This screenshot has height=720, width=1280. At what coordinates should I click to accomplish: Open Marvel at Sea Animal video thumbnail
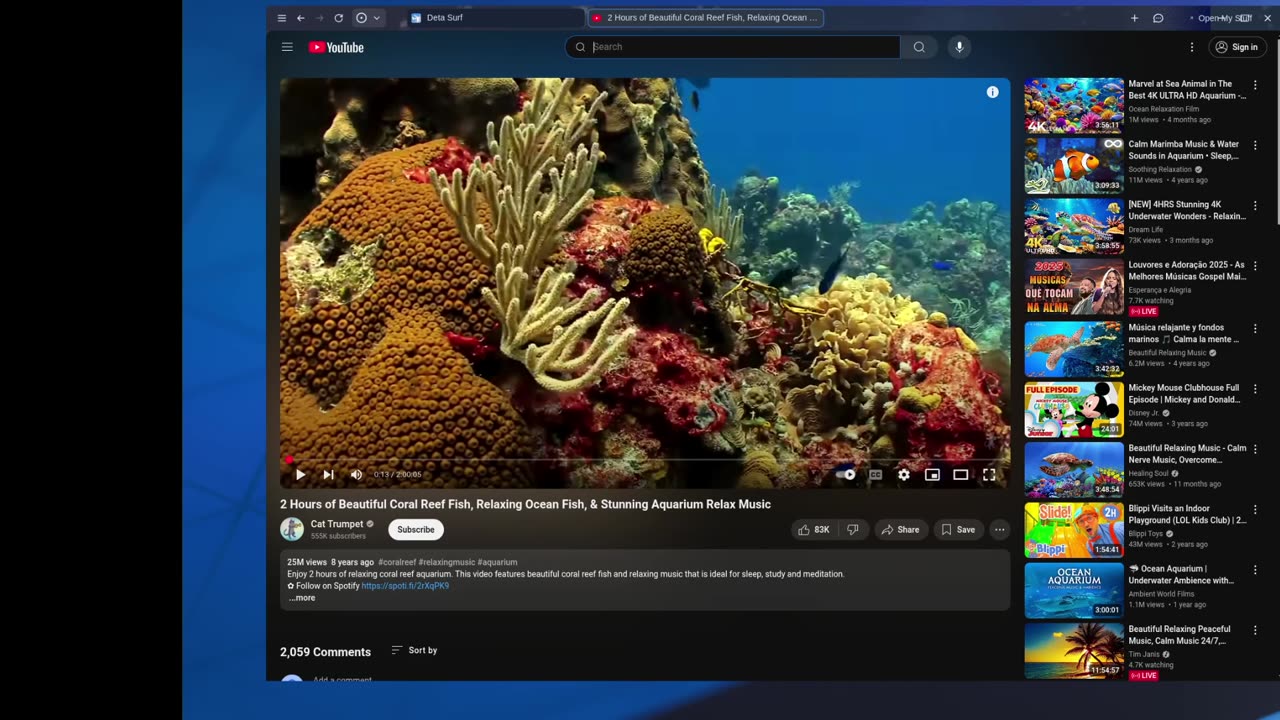pos(1074,106)
